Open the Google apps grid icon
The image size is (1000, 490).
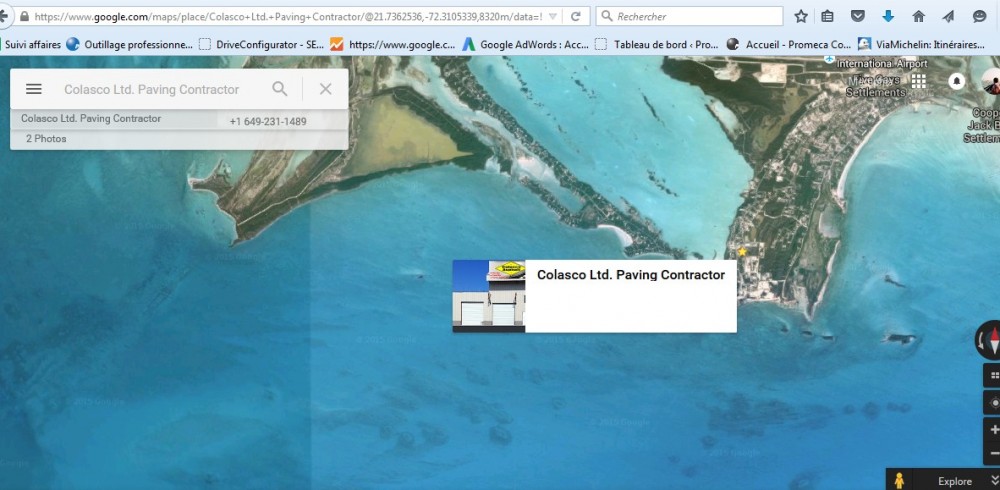(918, 81)
